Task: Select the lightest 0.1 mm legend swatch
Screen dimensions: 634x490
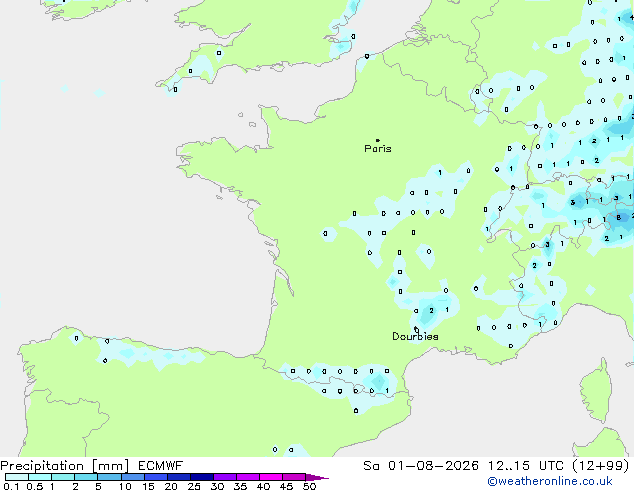Action: 17,477
